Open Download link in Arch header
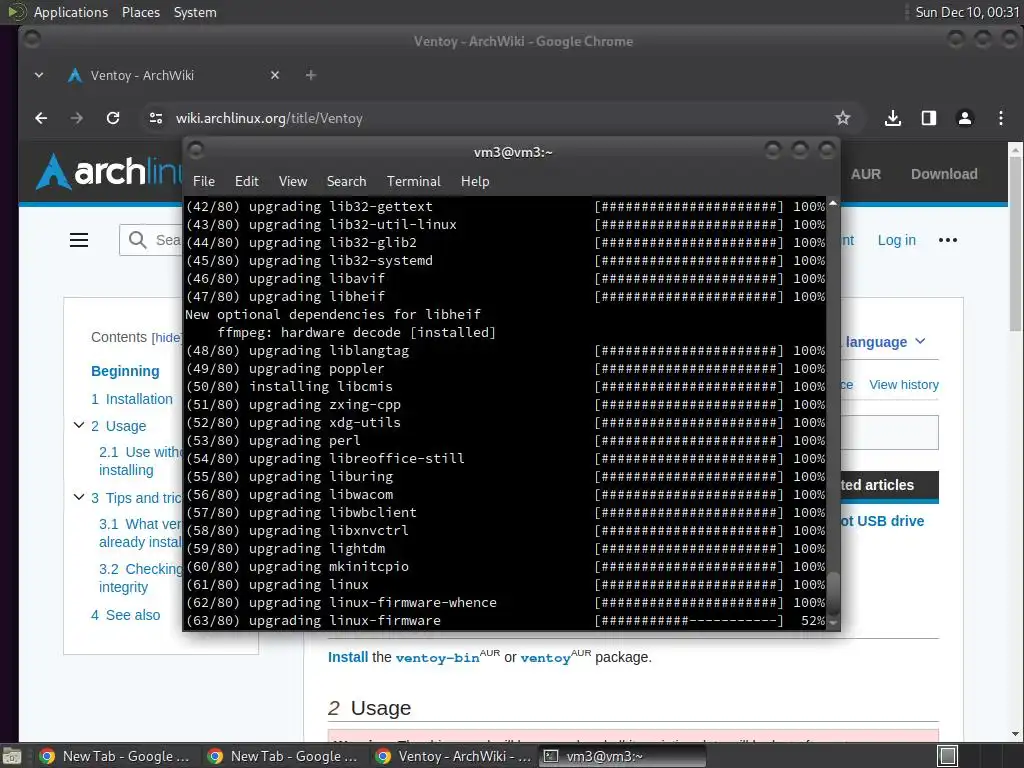Viewport: 1024px width, 768px height. tap(944, 174)
